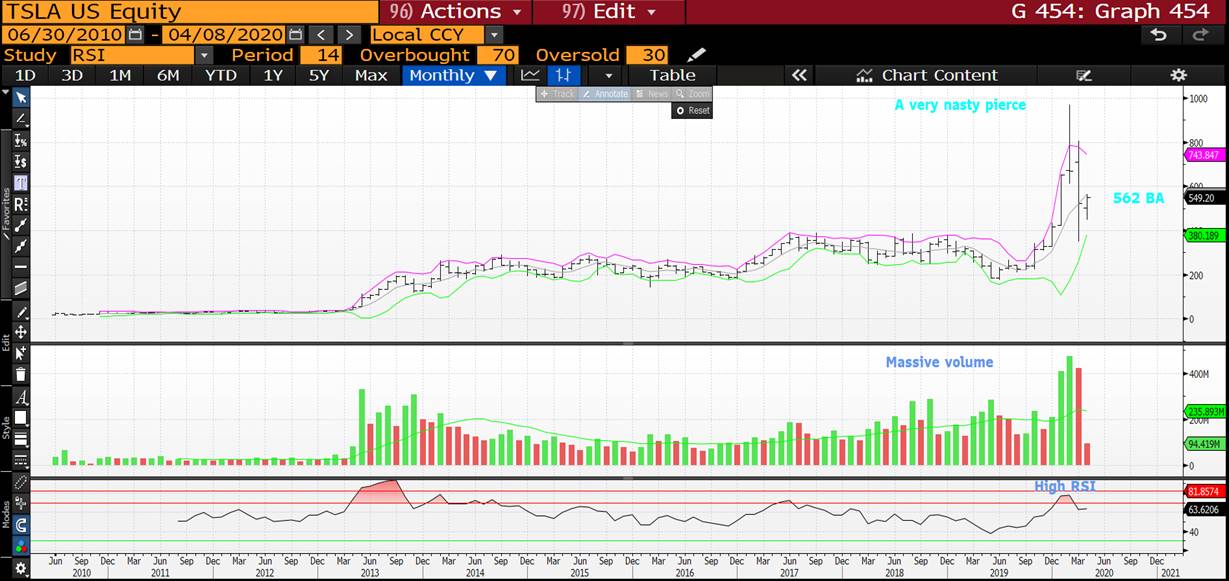Click the 'Massive volume' annotation text

(x=940, y=362)
